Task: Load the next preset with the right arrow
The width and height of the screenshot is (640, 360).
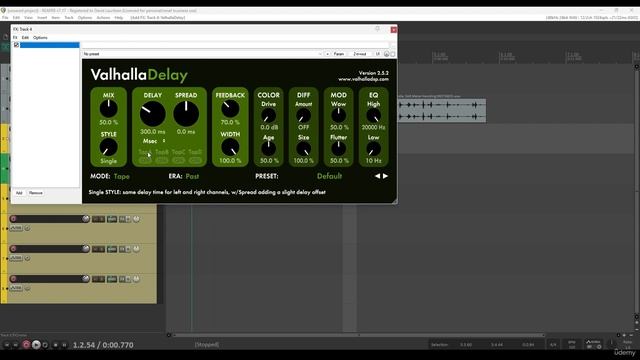Action: pos(385,176)
